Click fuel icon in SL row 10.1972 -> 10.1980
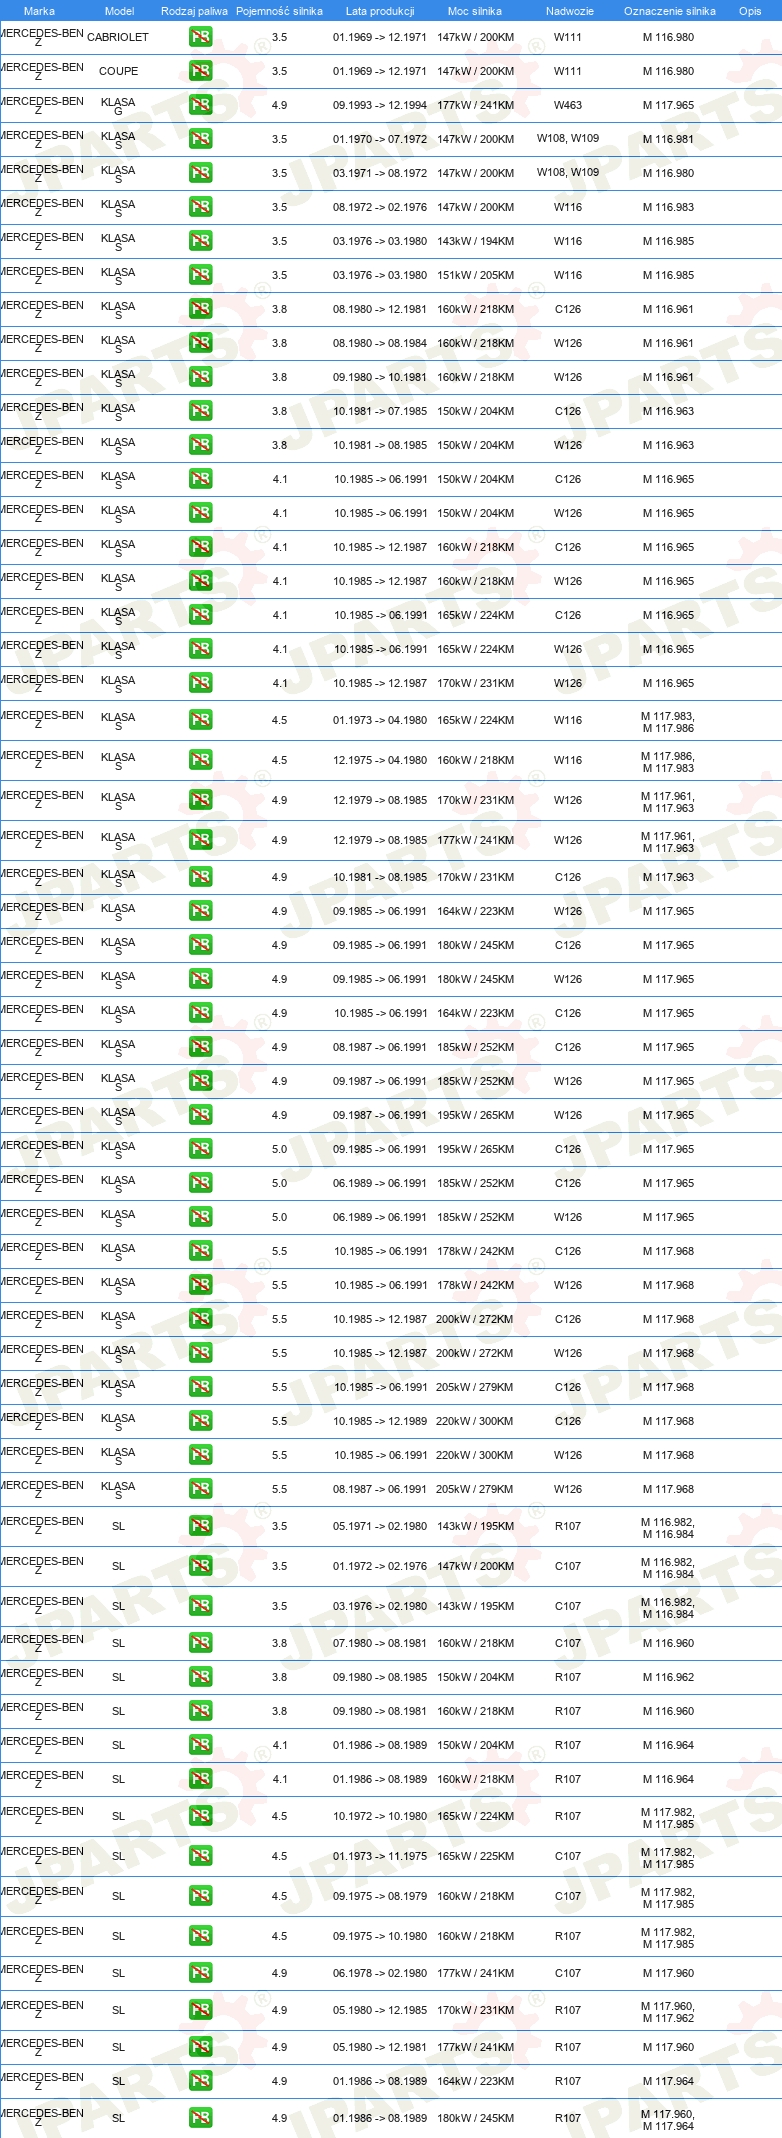Screen dimensions: 782x2138 (x=201, y=1816)
